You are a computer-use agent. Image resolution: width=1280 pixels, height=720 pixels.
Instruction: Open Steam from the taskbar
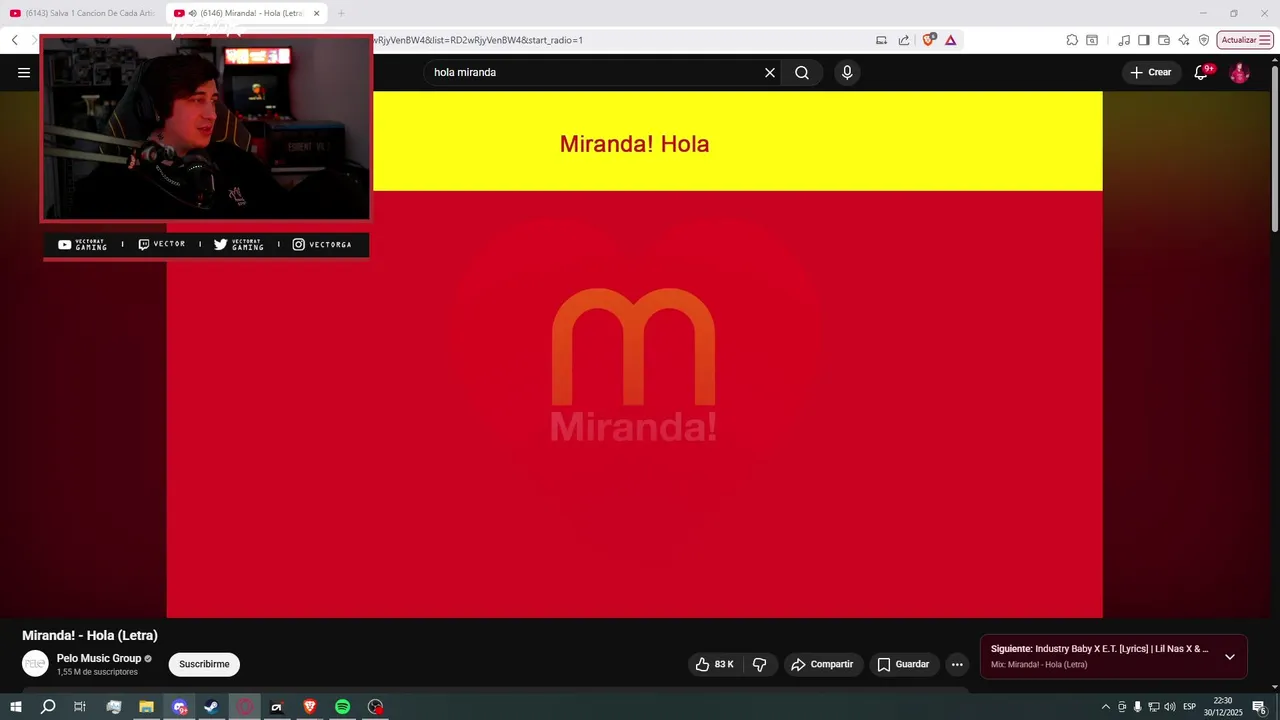211,707
